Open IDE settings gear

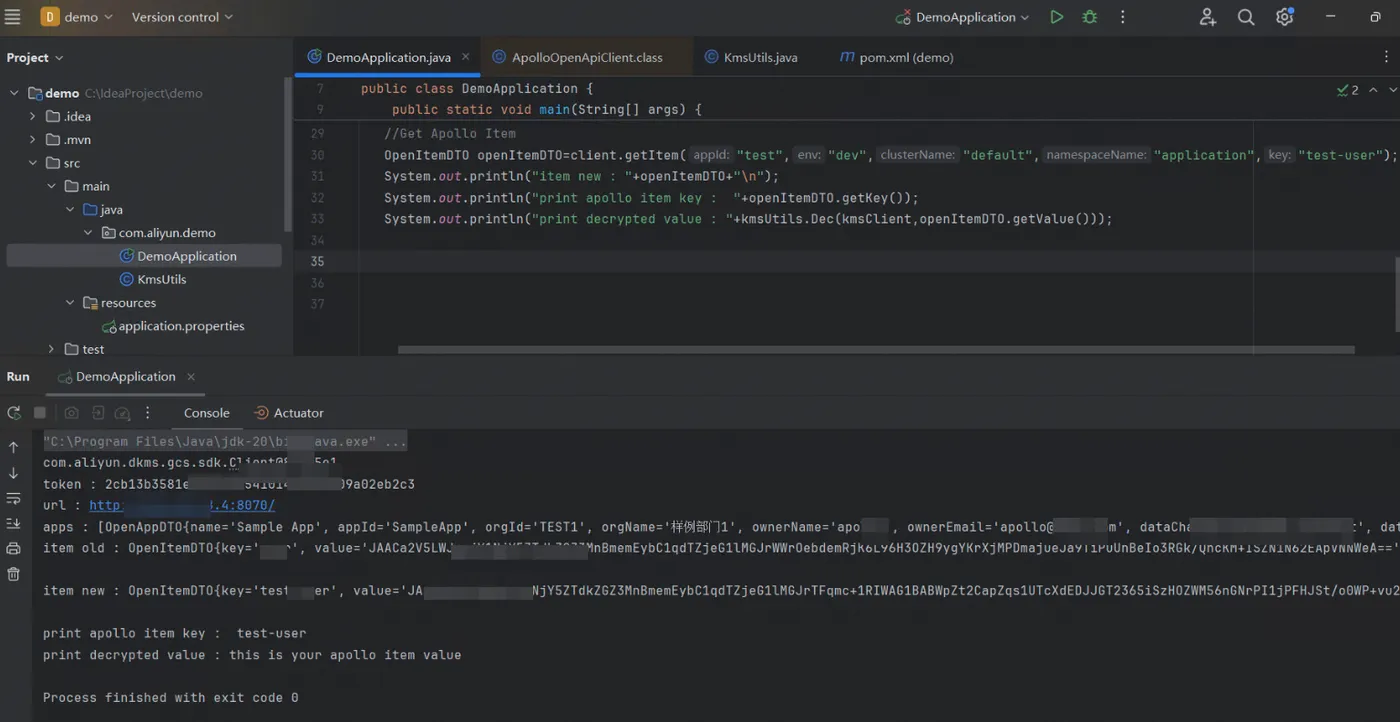point(1285,17)
